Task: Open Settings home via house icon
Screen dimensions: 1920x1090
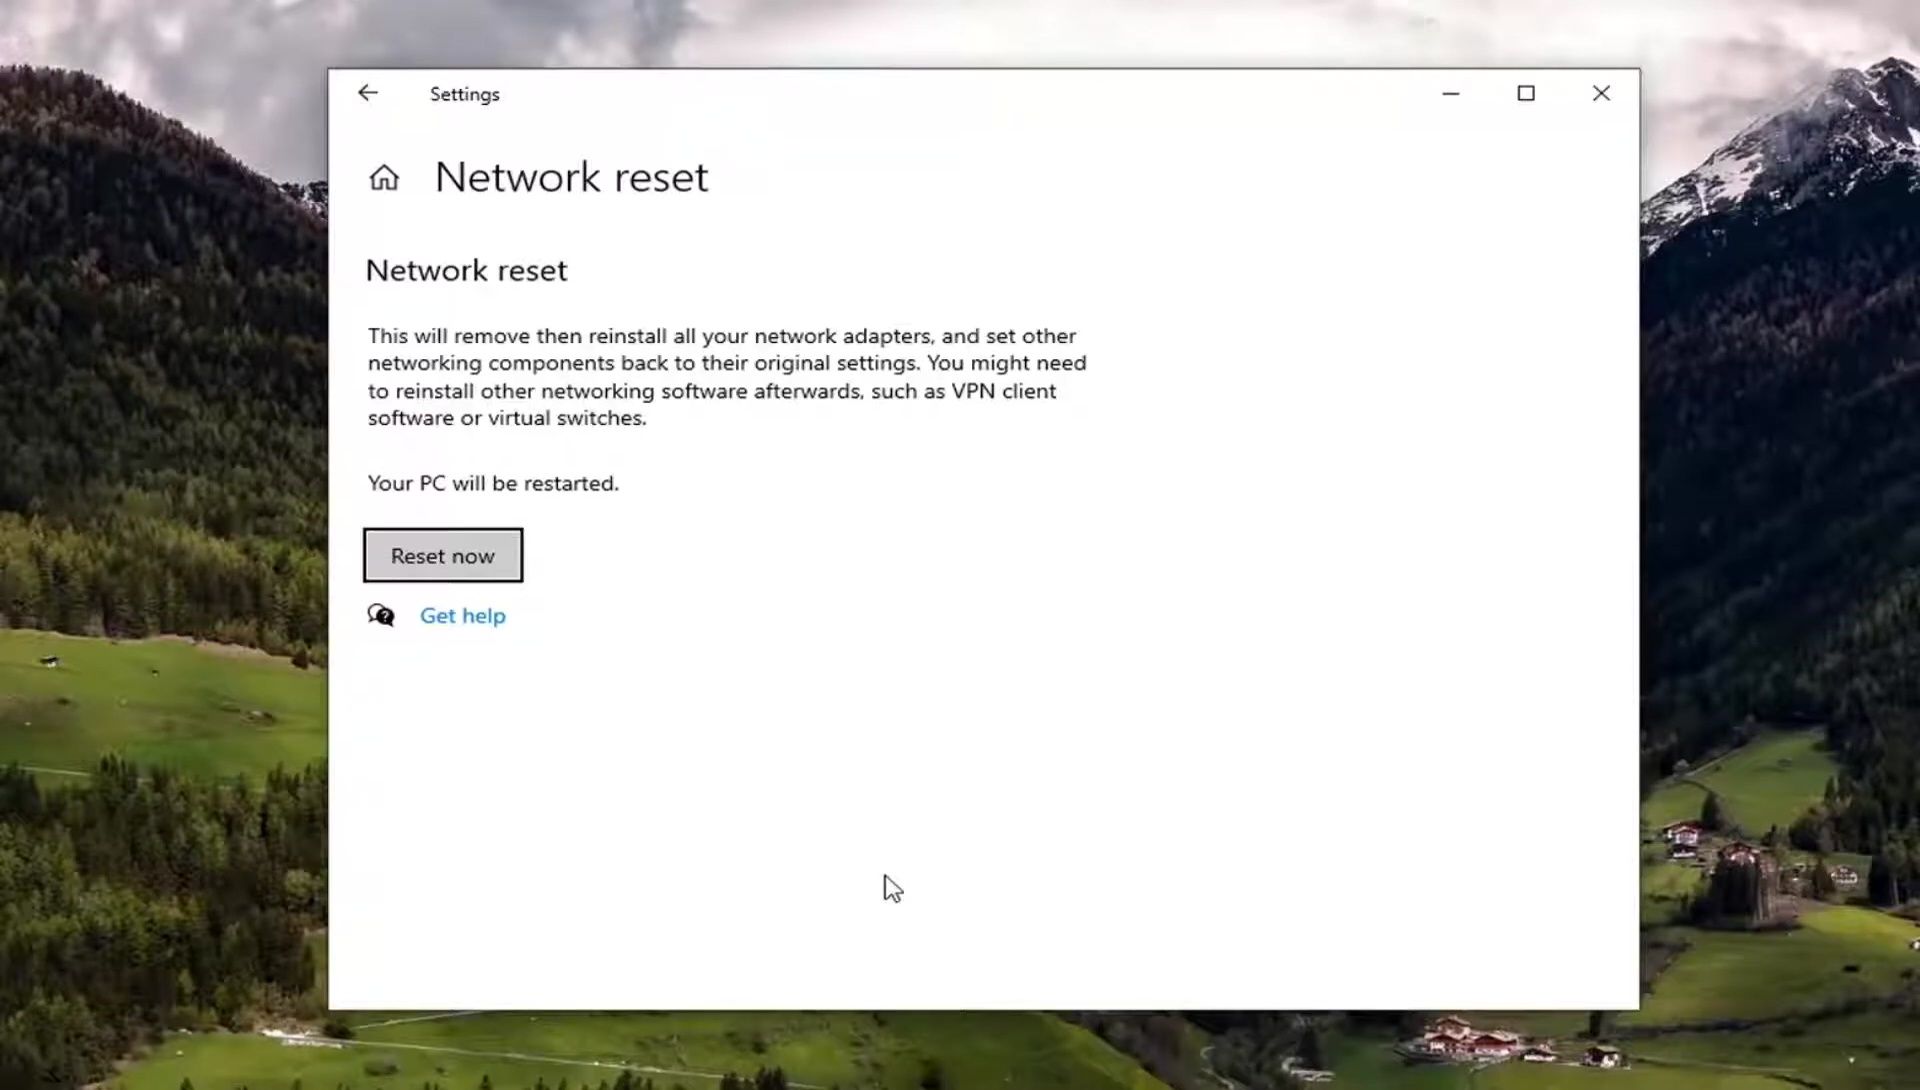Action: coord(384,178)
